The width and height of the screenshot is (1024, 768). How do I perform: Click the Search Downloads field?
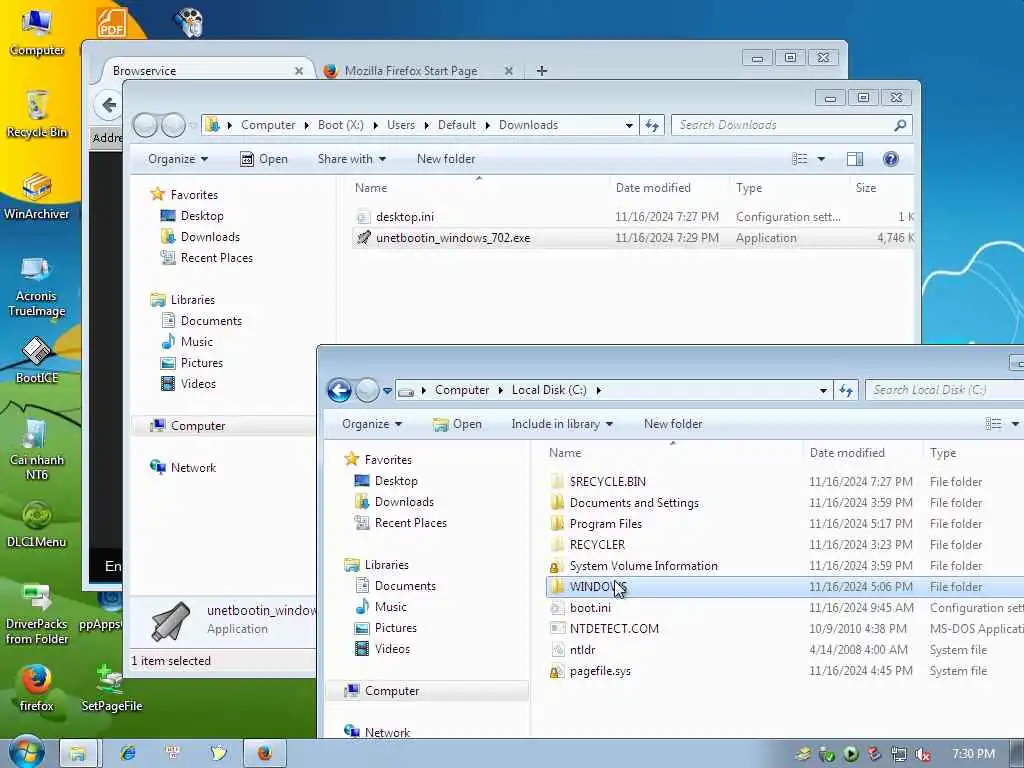pos(784,125)
